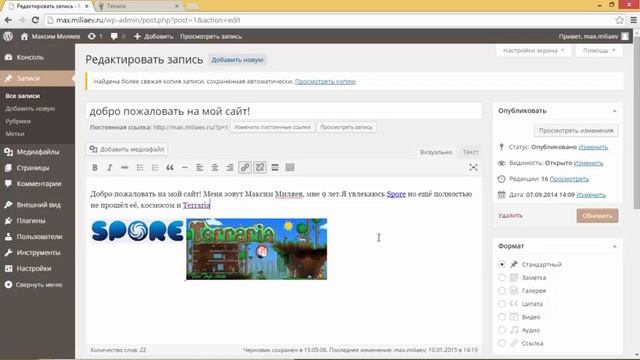
Task: Click the Remove link icon
Action: click(260, 167)
